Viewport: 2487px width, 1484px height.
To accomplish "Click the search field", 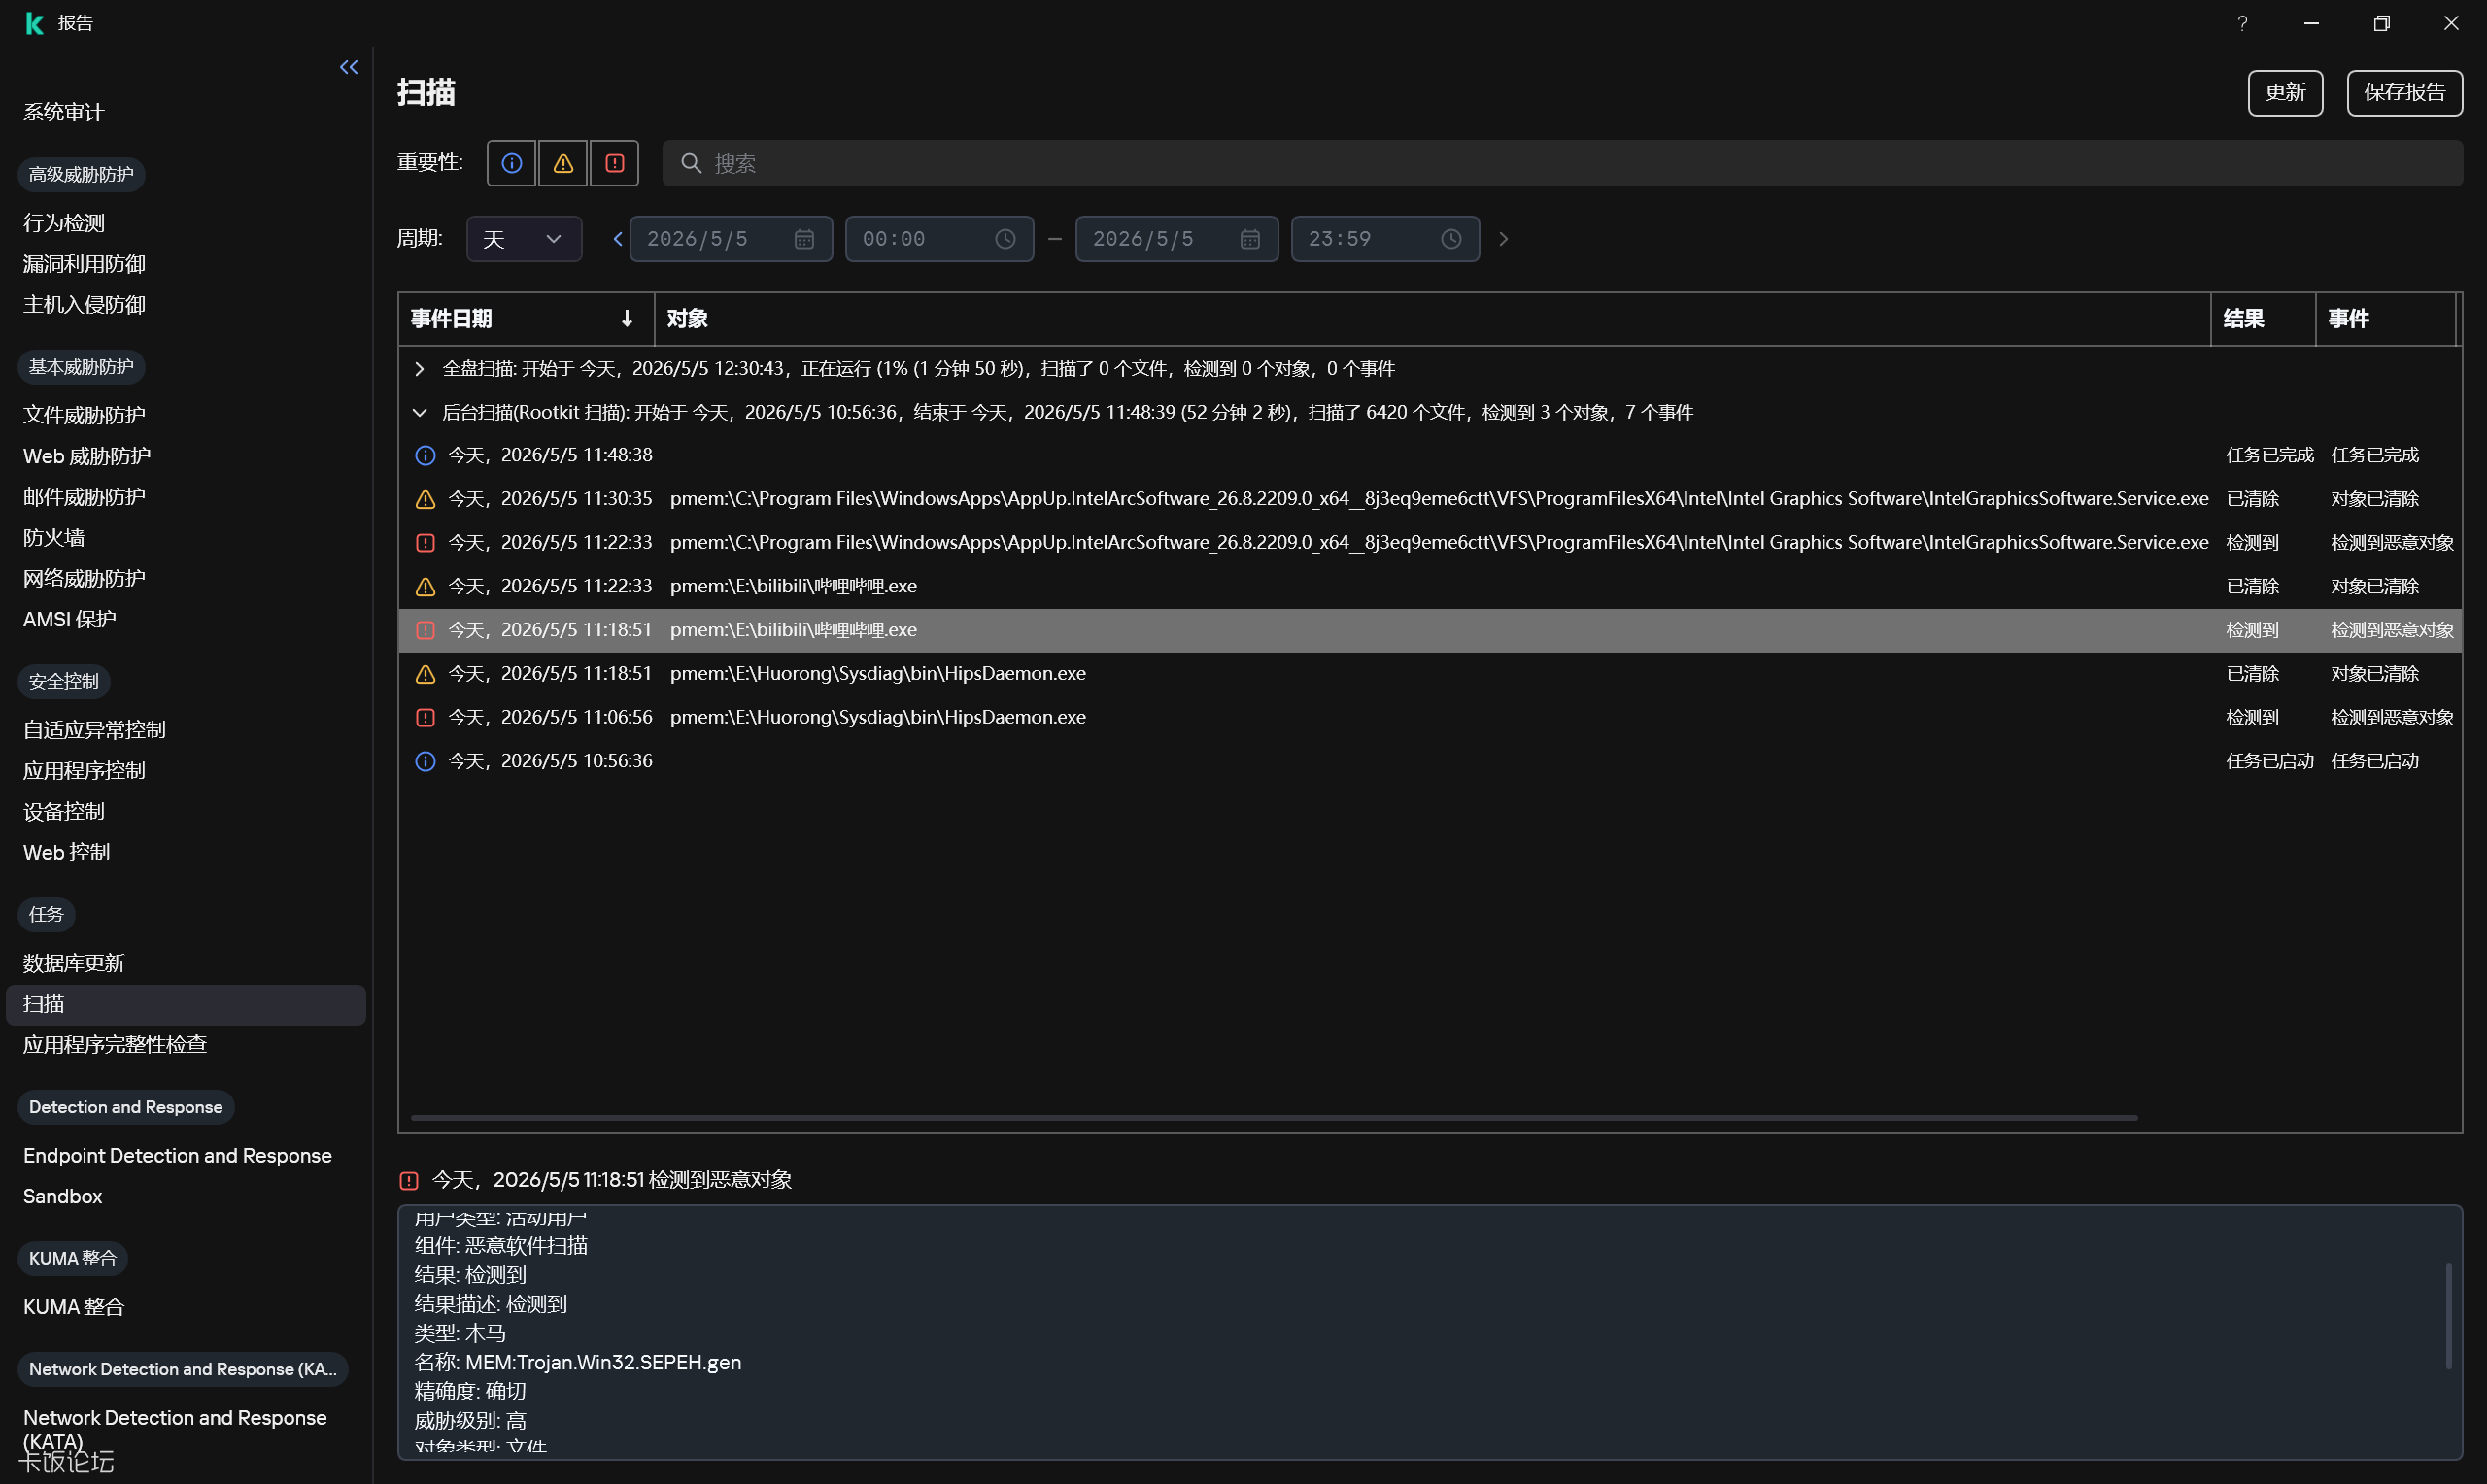I will (x=1561, y=163).
